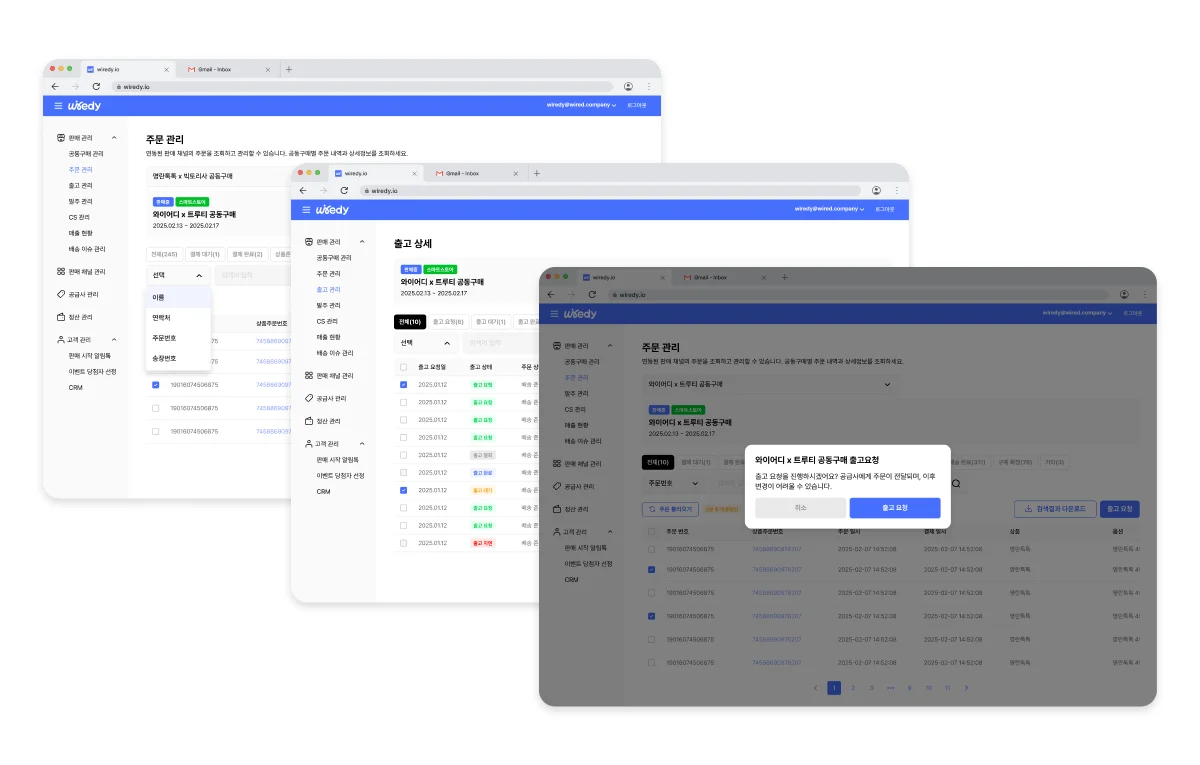Uncheck the 출고 대기 row checkbox in 출고 상세
Viewport: 1200px width, 765px height.
tap(403, 490)
